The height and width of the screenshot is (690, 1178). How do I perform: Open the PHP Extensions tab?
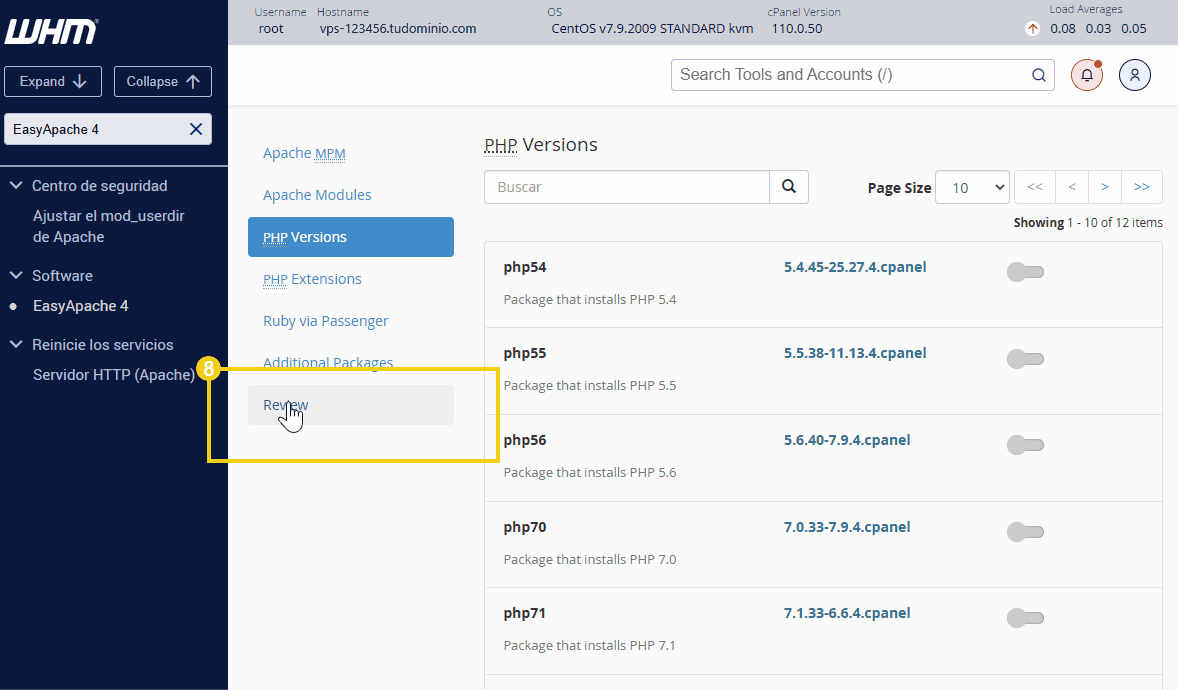point(312,279)
